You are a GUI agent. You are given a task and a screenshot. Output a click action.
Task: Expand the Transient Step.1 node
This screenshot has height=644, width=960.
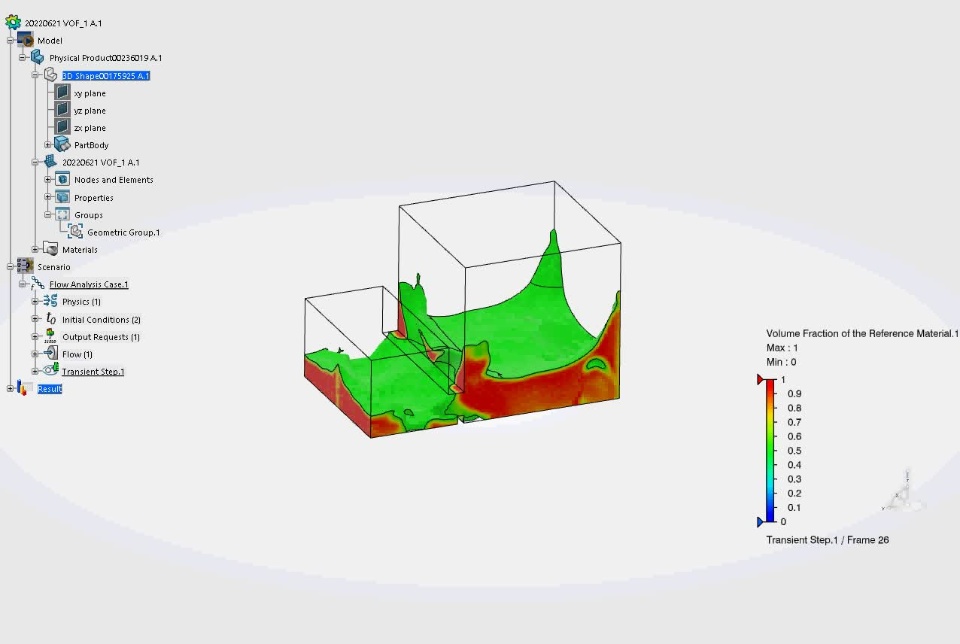(x=35, y=371)
